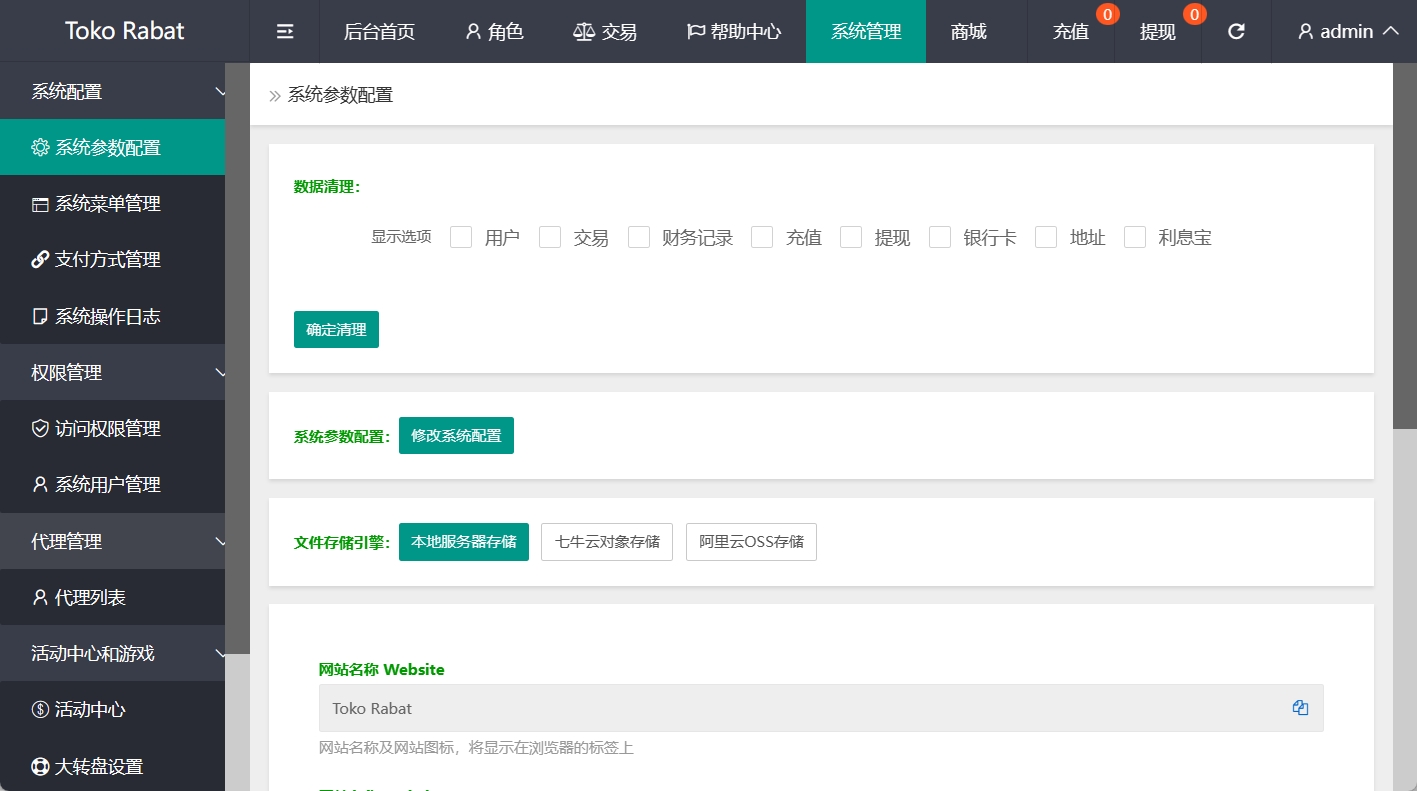Screen dimensions: 1417x791
Task: Open 支付方式管理 via its link icon
Action: coord(40,260)
